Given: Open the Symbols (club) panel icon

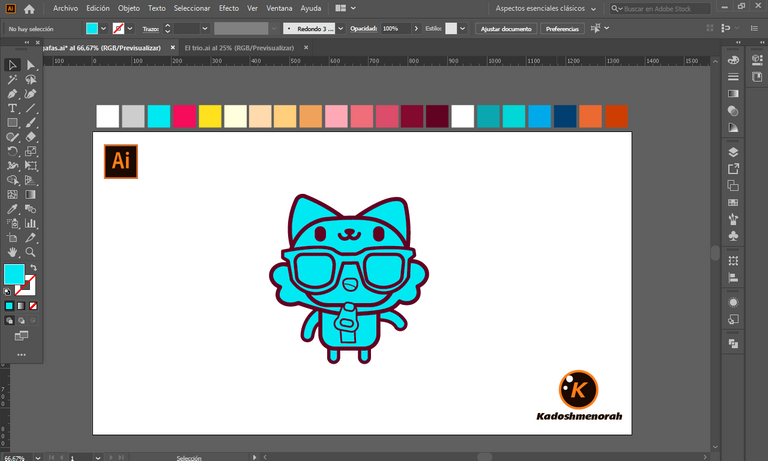Looking at the screenshot, I should point(733,236).
